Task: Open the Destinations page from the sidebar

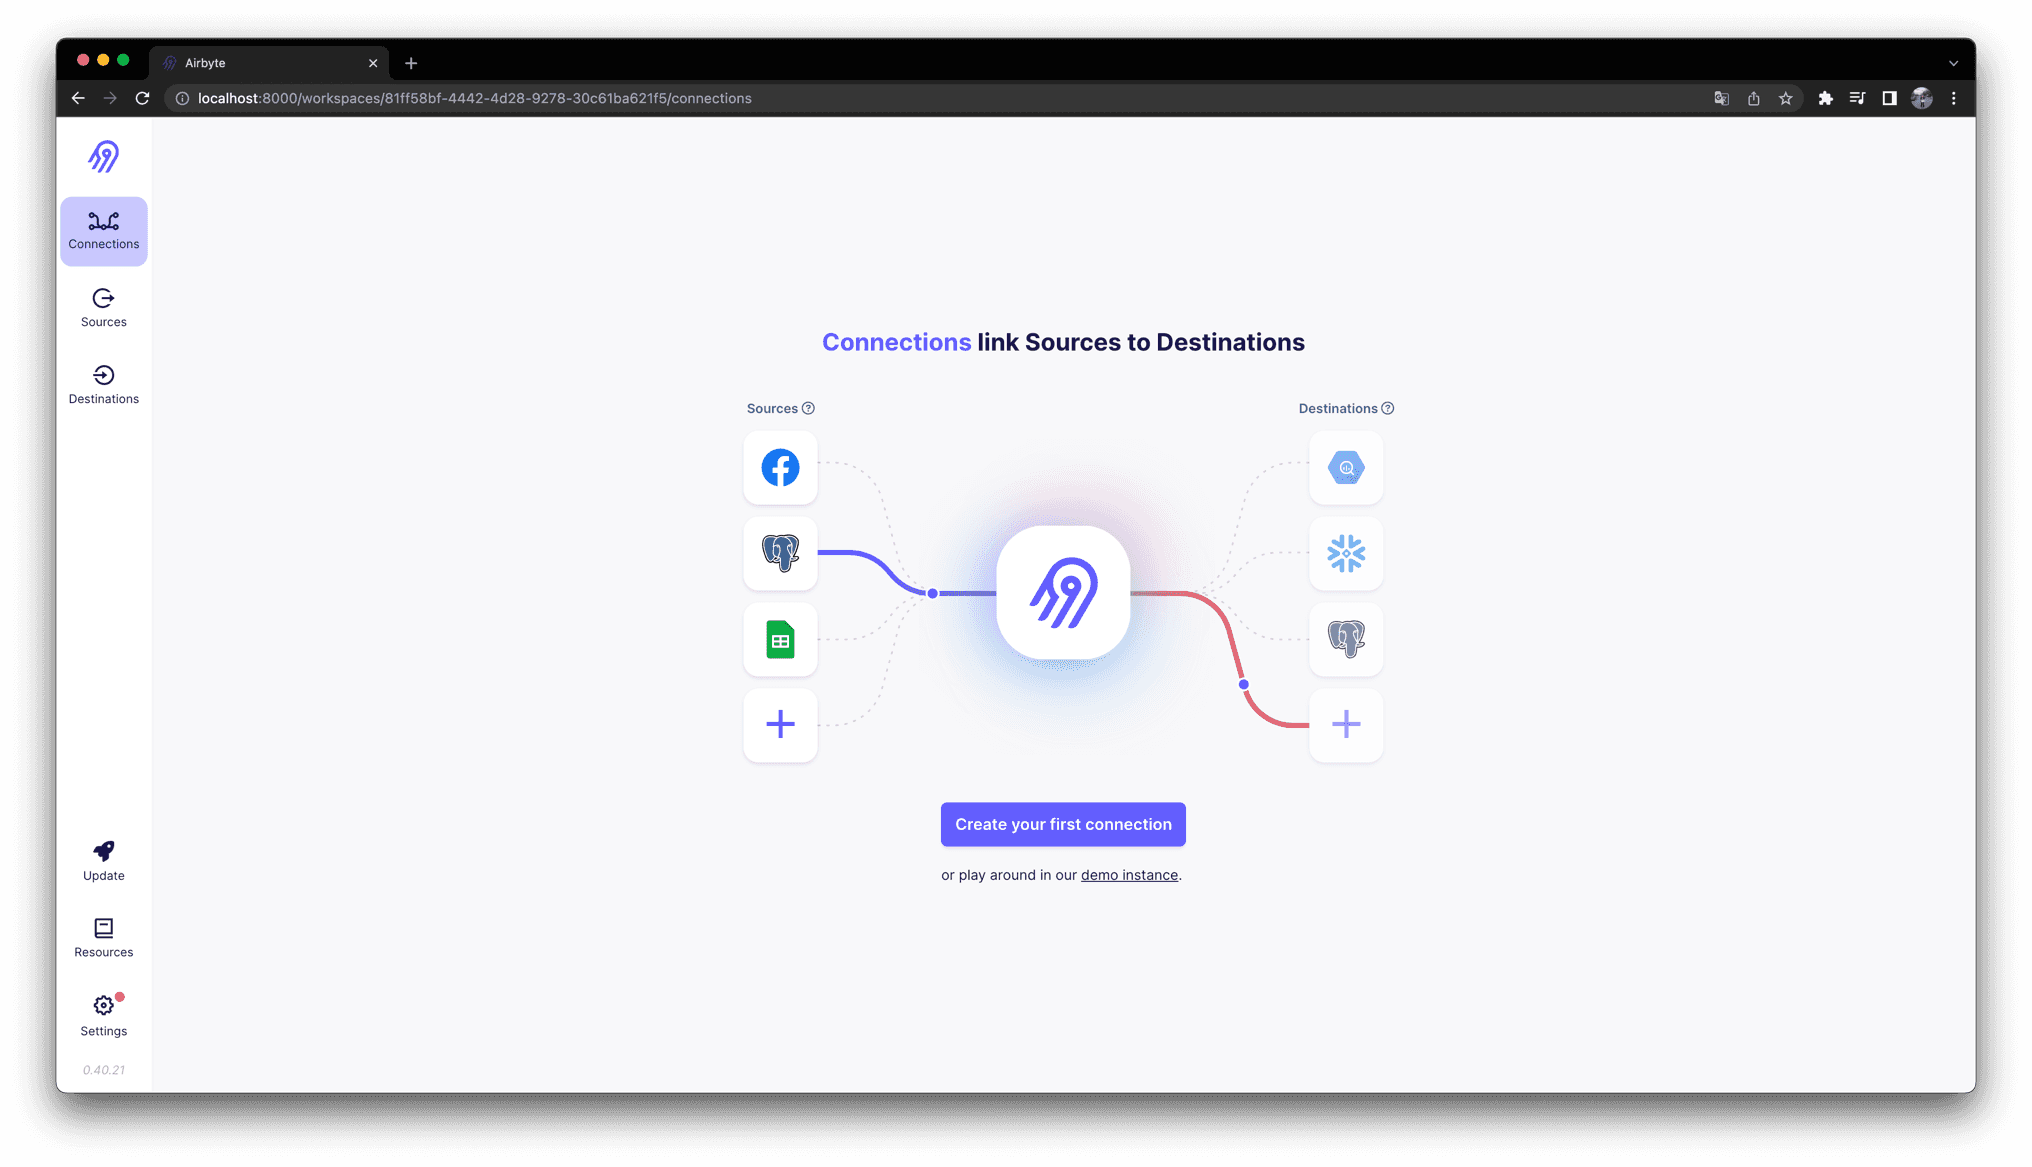Action: pyautogui.click(x=104, y=384)
